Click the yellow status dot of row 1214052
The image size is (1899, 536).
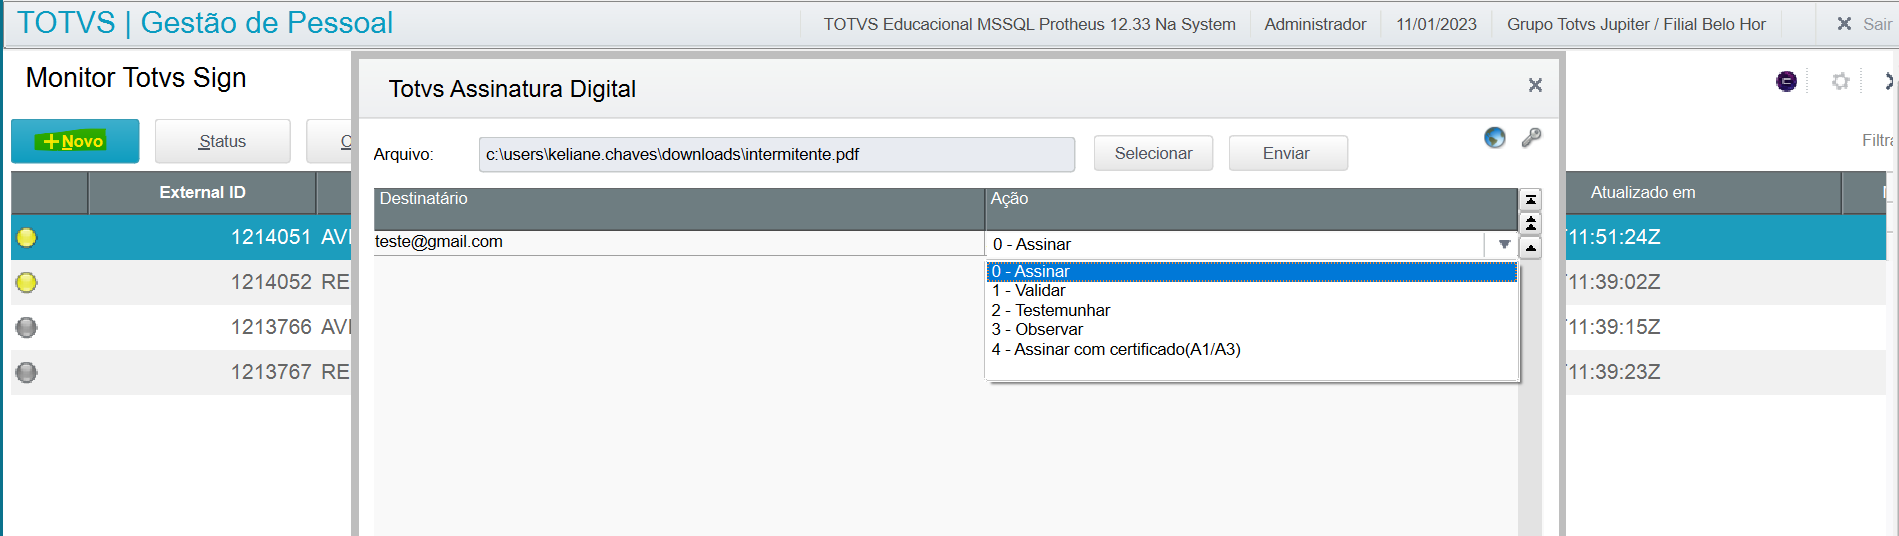point(27,282)
